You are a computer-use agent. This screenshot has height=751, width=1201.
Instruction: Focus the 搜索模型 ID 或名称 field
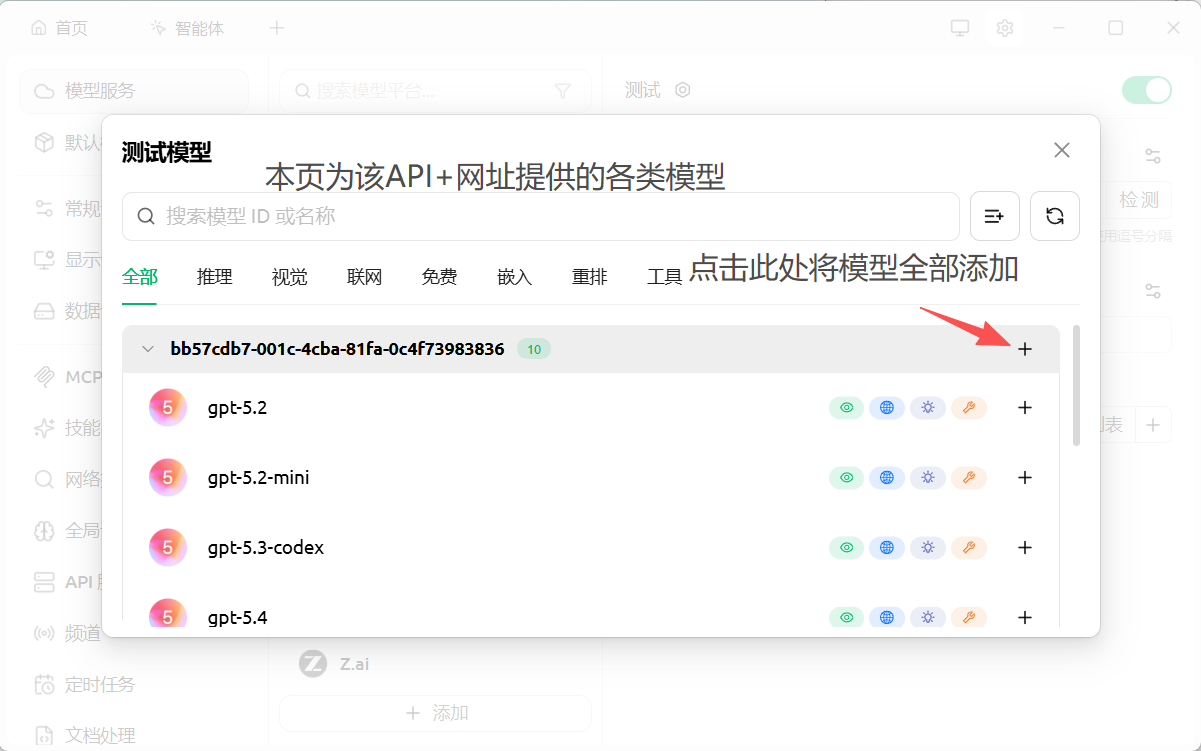(x=541, y=216)
